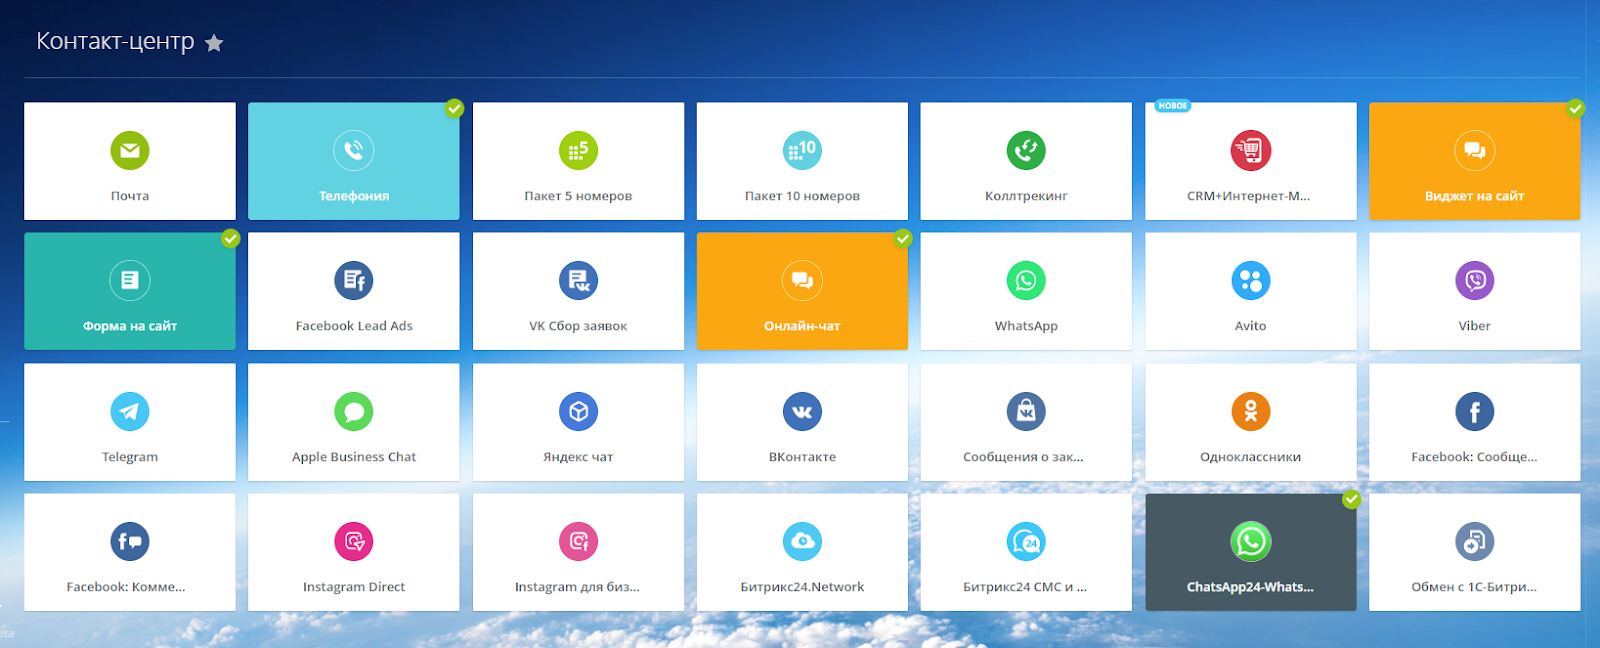Click the Яндекс чат label

[578, 457]
